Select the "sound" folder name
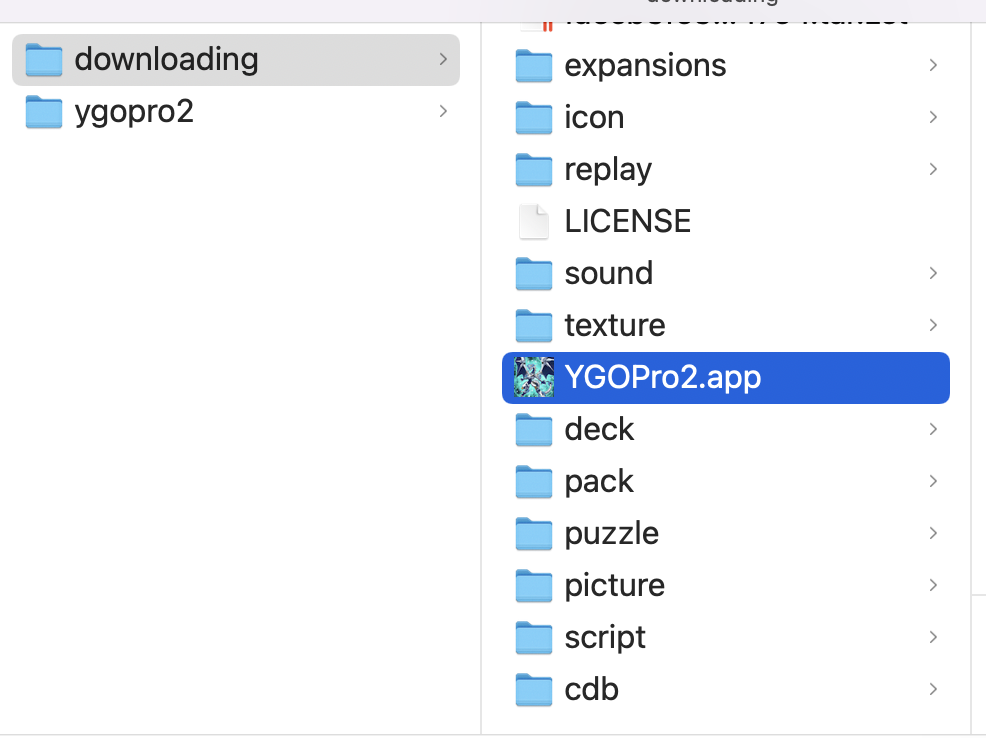This screenshot has width=986, height=738. [609, 273]
